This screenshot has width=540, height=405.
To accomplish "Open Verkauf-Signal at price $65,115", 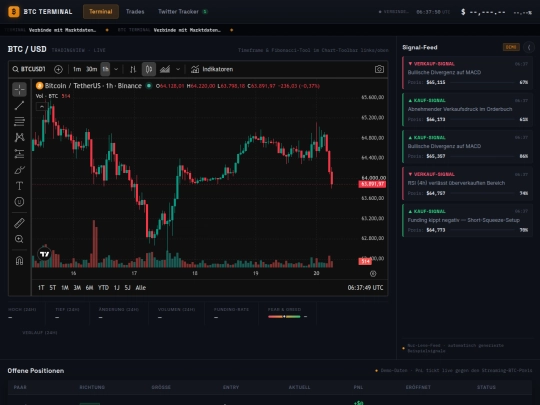I will click(467, 73).
